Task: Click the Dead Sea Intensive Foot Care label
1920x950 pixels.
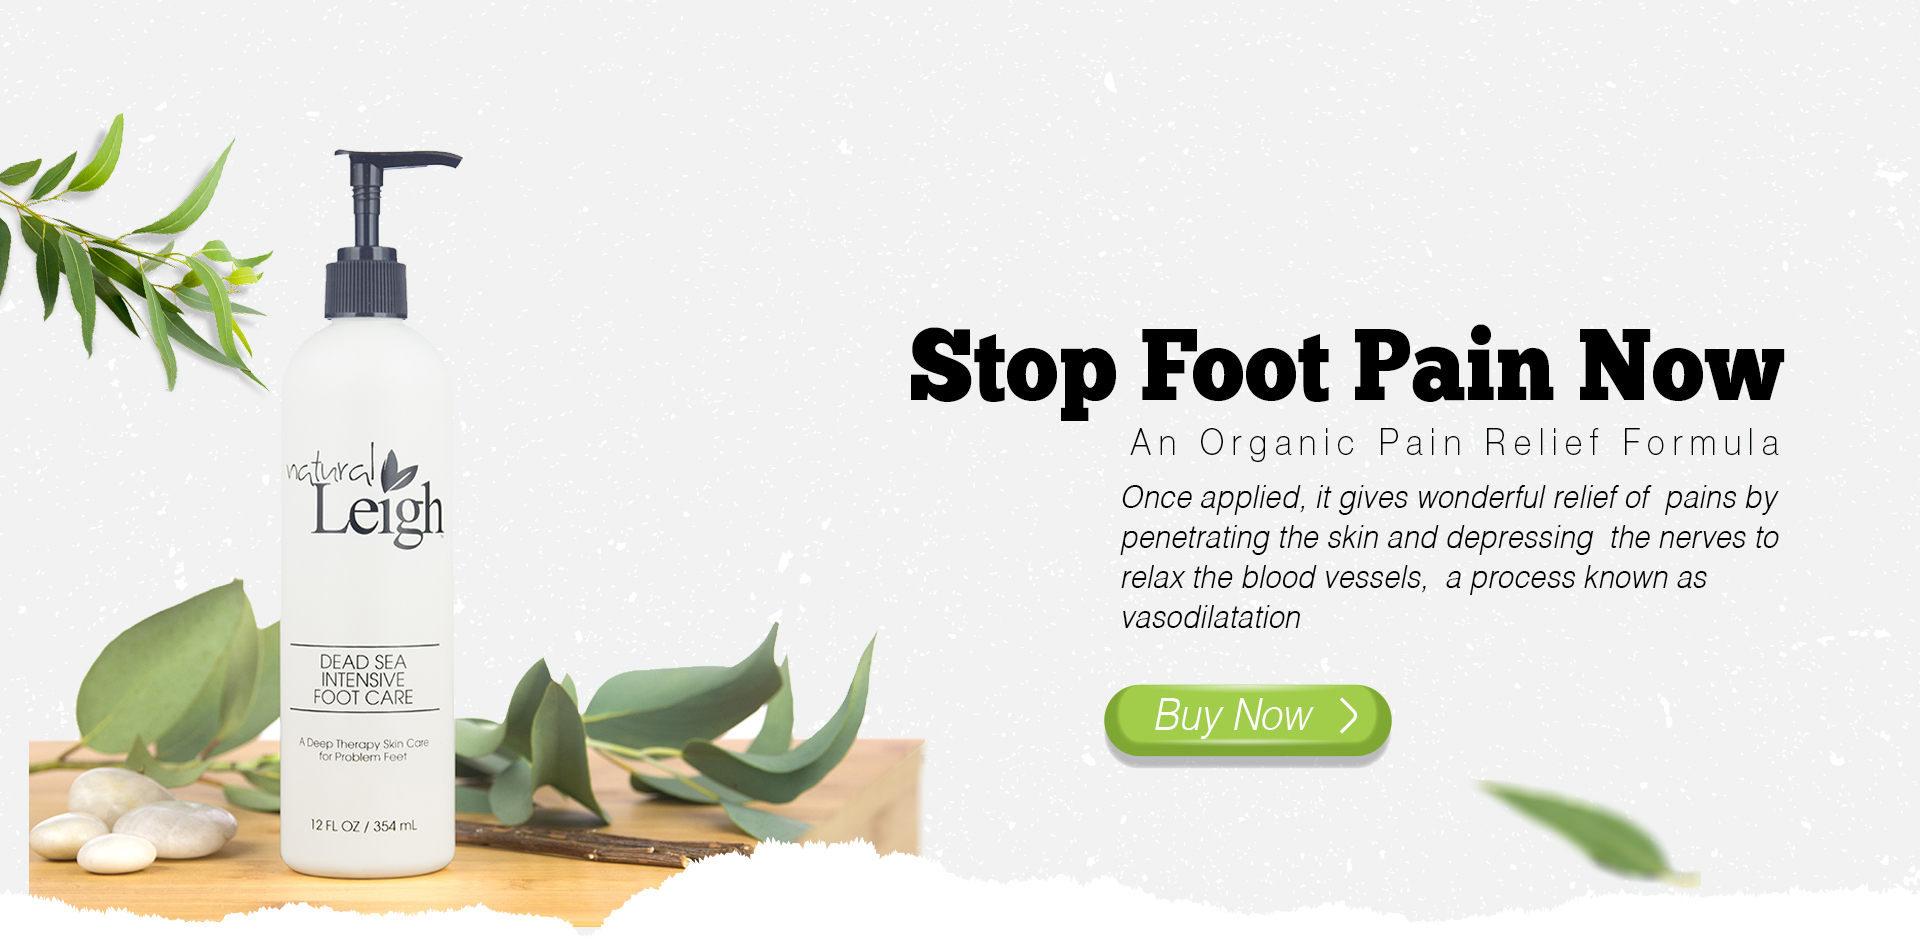Action: pyautogui.click(x=364, y=679)
